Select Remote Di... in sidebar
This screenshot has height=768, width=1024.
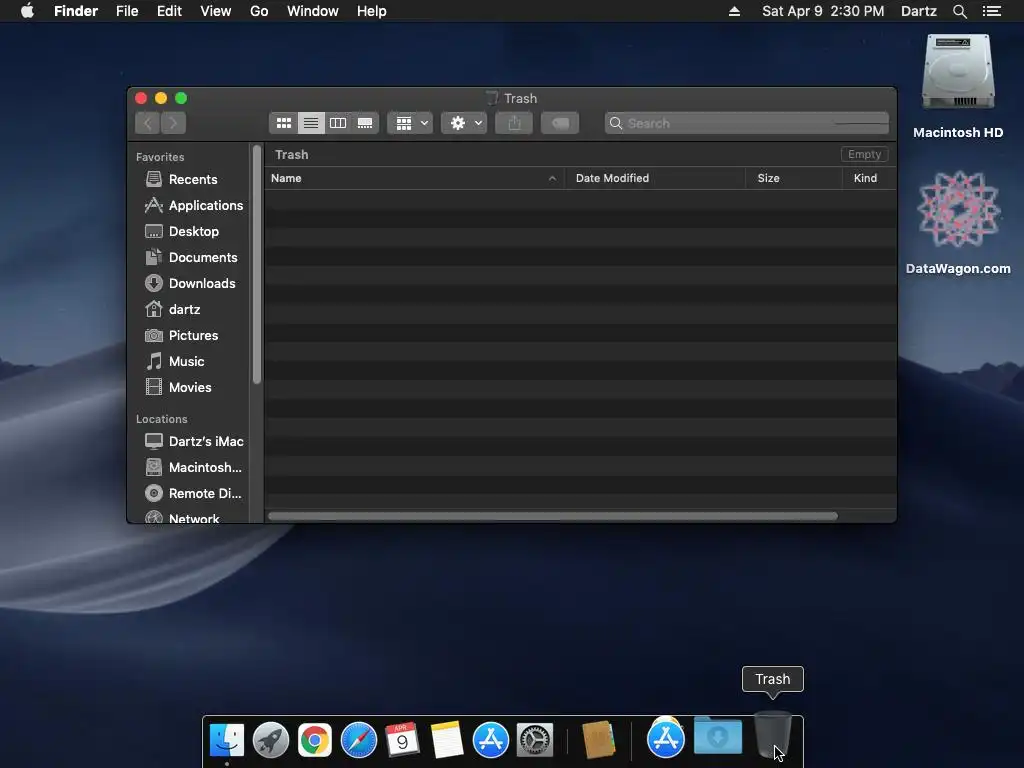[x=193, y=494]
